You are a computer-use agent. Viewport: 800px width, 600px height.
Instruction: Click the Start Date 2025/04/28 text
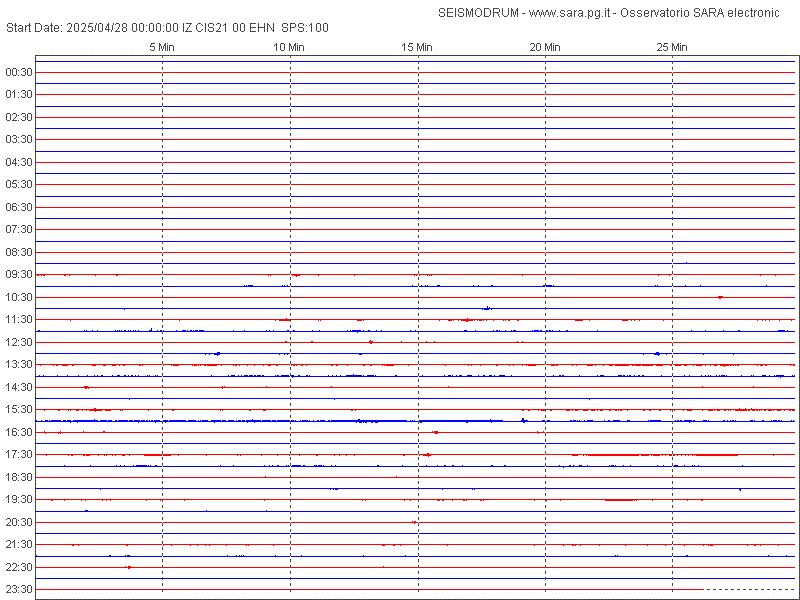(67, 28)
